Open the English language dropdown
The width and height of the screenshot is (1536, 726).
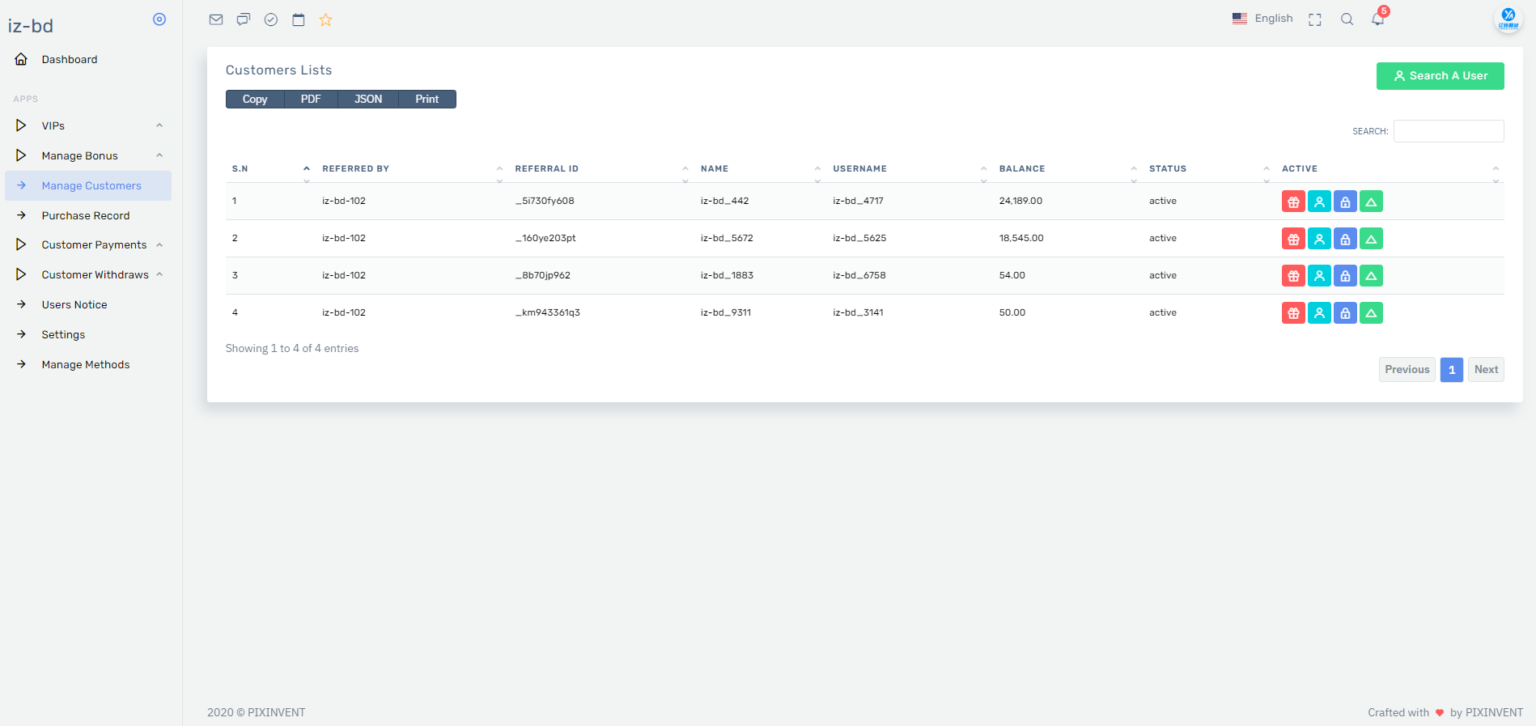pyautogui.click(x=1262, y=18)
